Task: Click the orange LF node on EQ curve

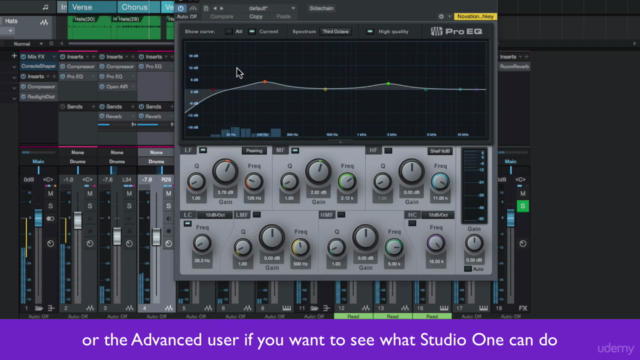Action: point(265,82)
